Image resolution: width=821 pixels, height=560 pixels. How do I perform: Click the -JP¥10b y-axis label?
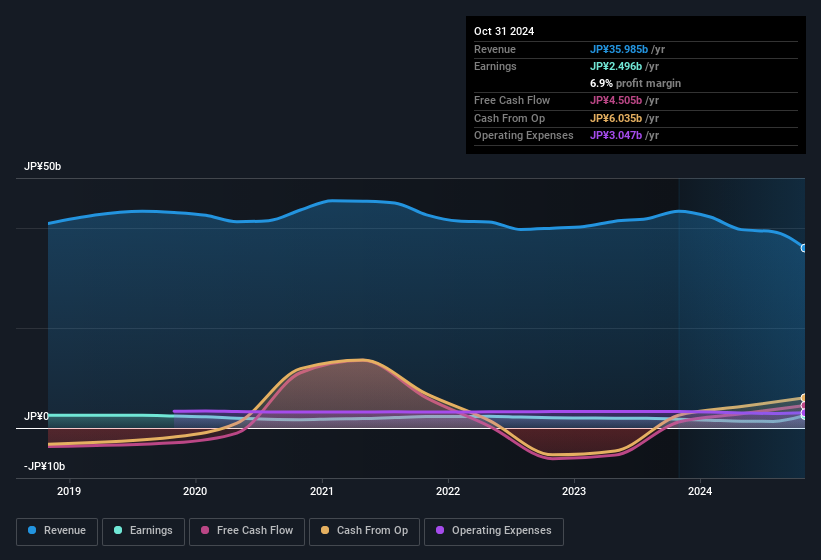[x=45, y=466]
